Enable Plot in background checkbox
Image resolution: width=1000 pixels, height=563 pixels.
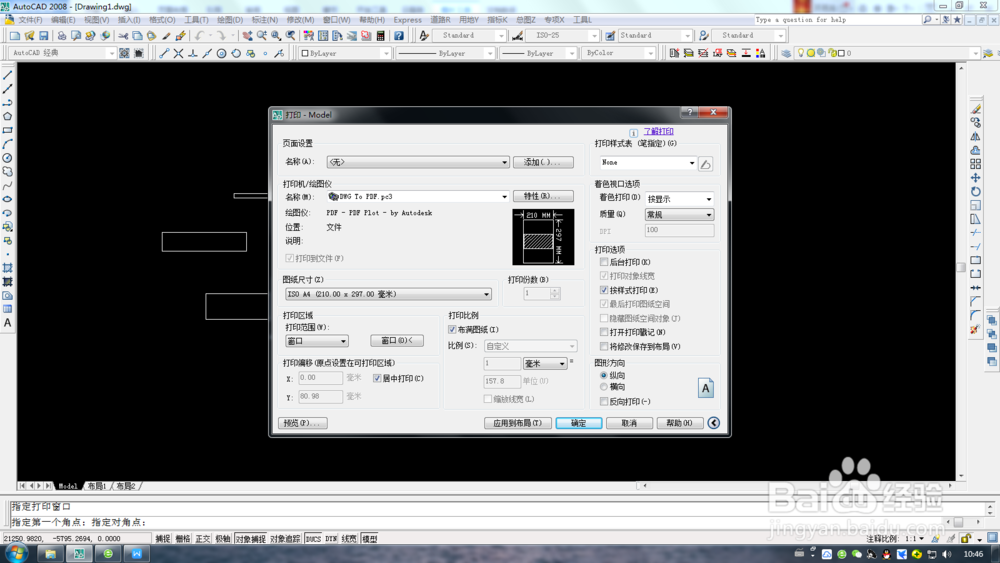(x=604, y=262)
